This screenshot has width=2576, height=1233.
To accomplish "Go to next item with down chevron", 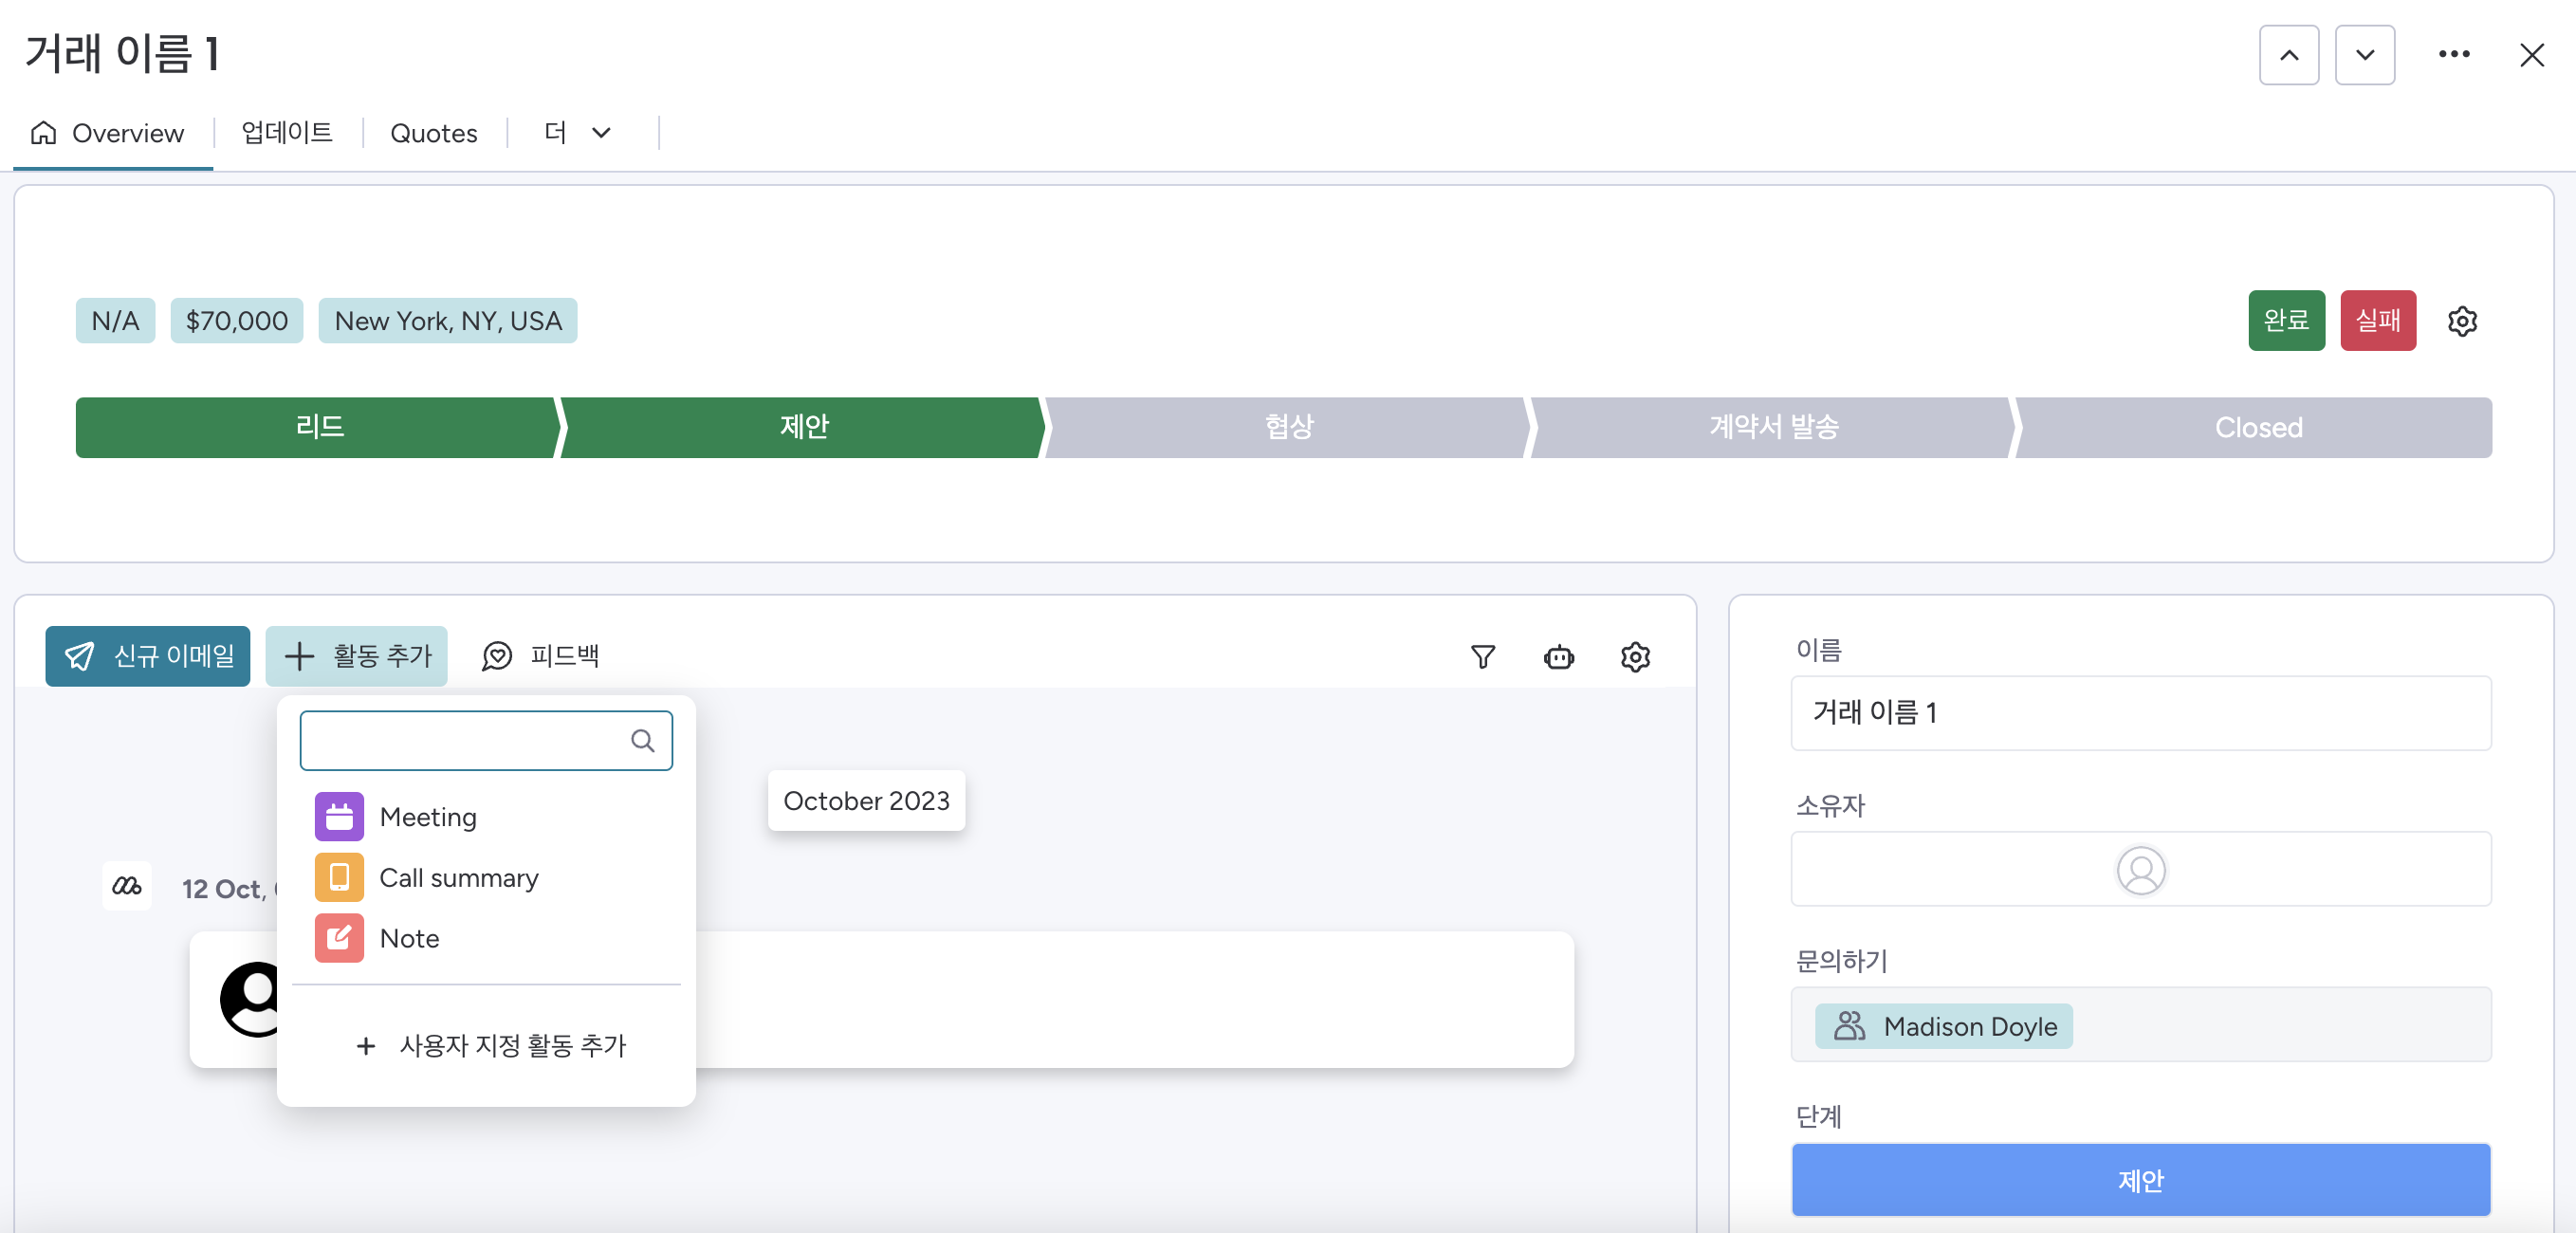I will 2364,54.
